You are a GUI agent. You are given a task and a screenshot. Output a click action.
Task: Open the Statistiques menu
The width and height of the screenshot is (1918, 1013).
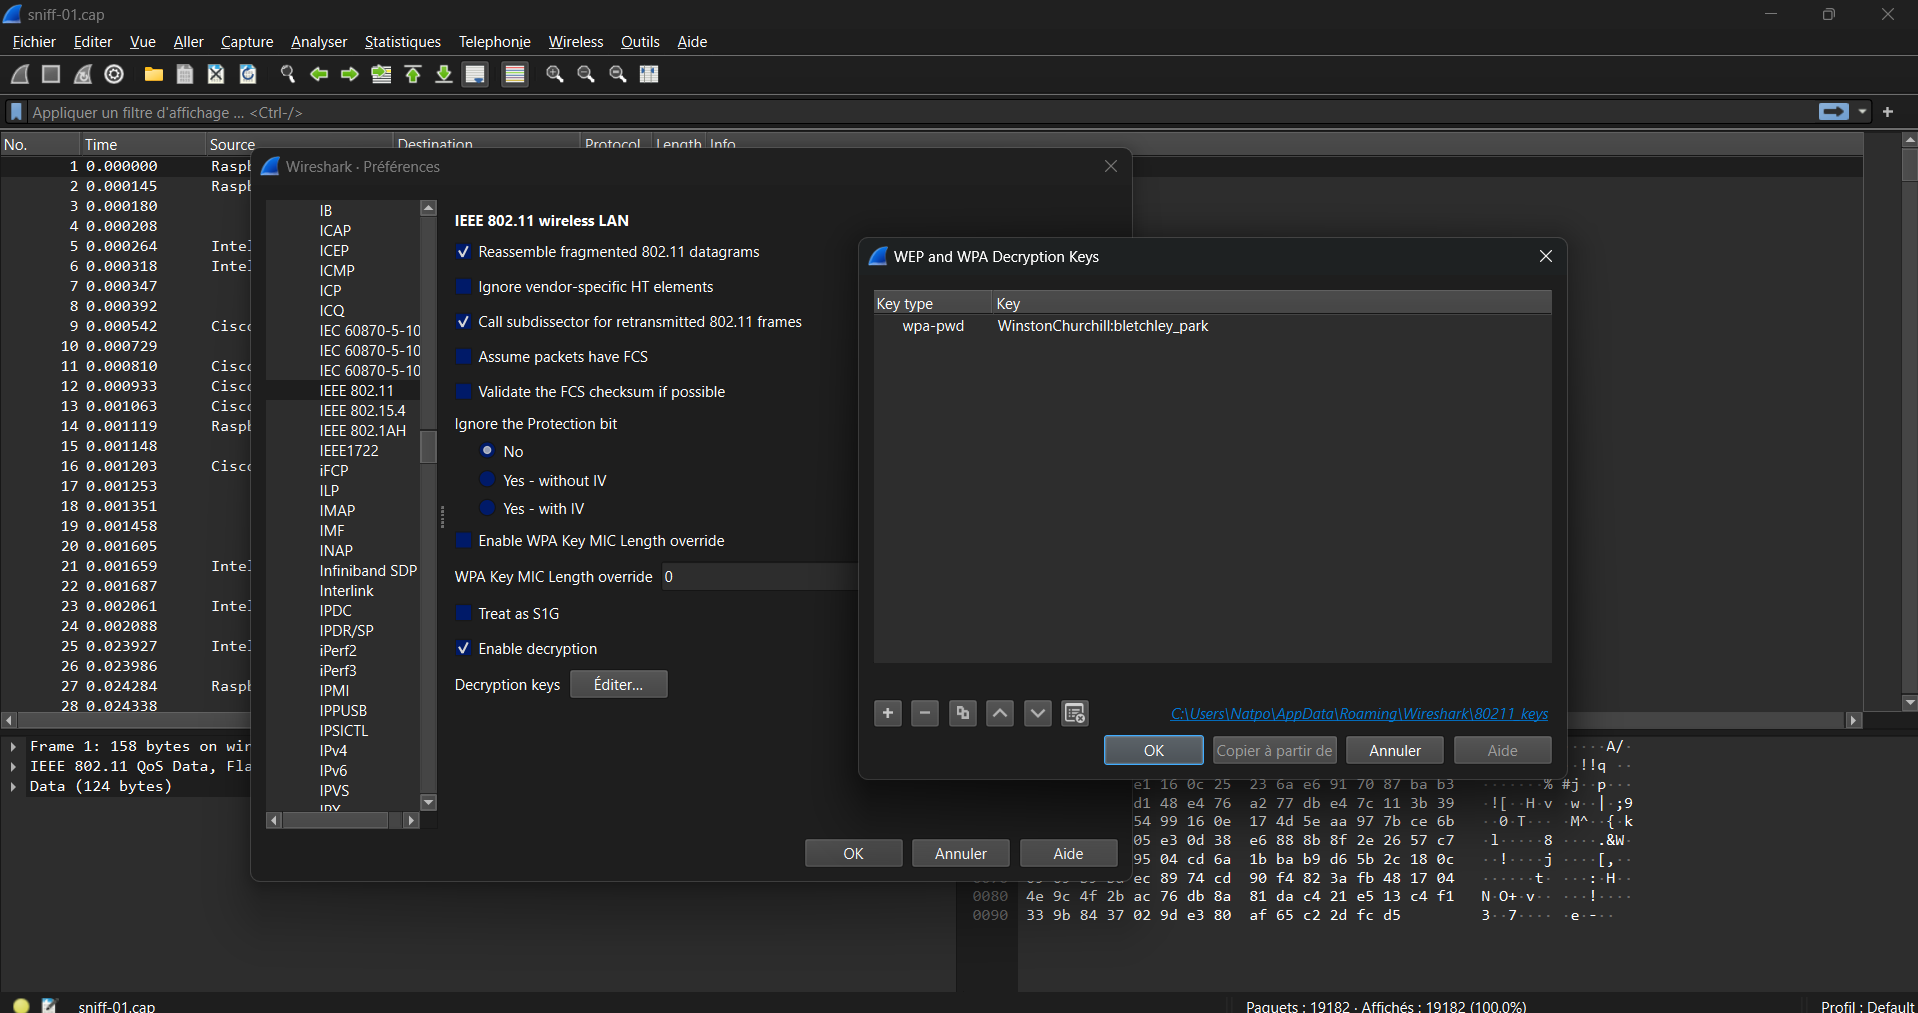click(x=402, y=42)
